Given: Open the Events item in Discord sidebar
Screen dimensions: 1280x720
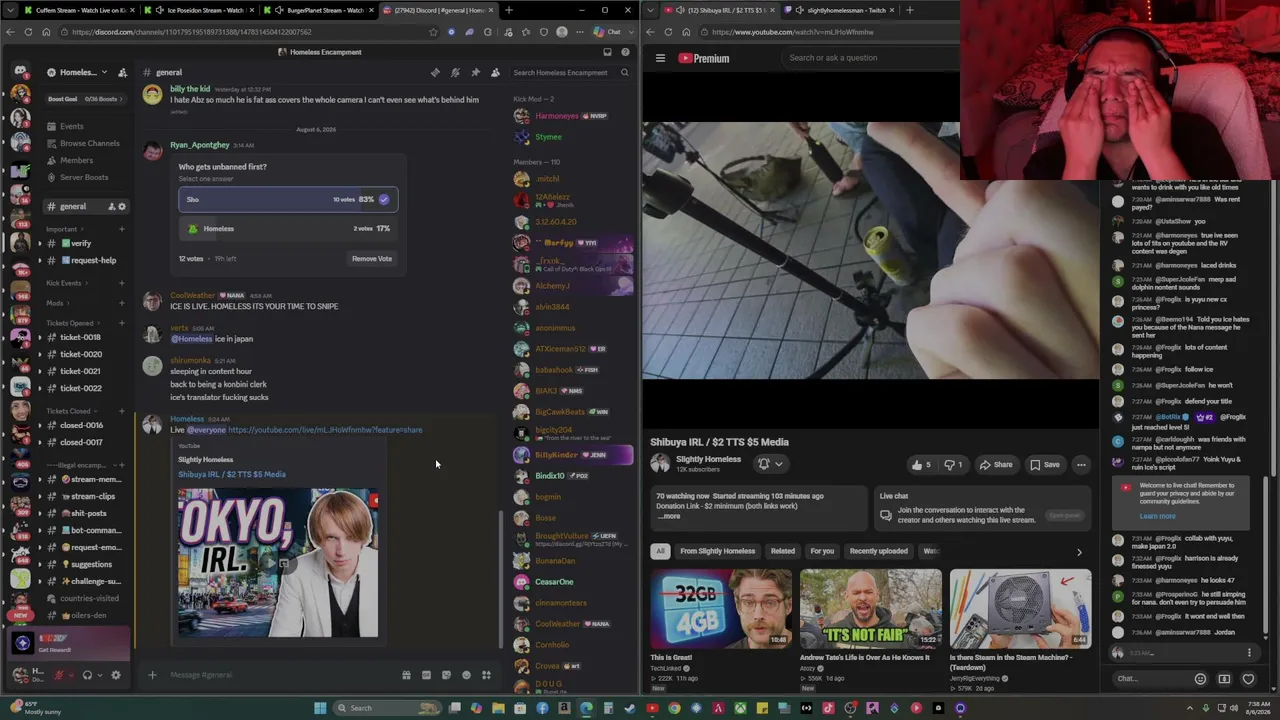Looking at the screenshot, I should click(x=71, y=126).
